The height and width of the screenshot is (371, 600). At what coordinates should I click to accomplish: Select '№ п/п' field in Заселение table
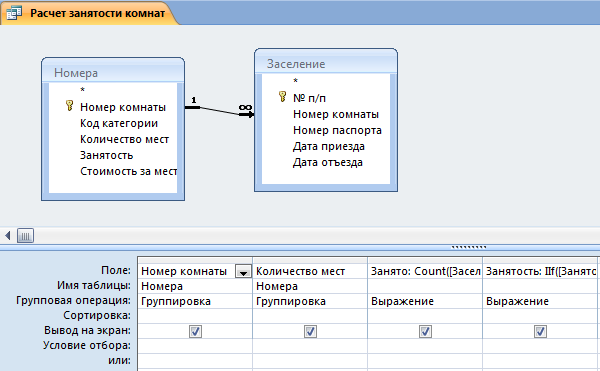pyautogui.click(x=309, y=98)
